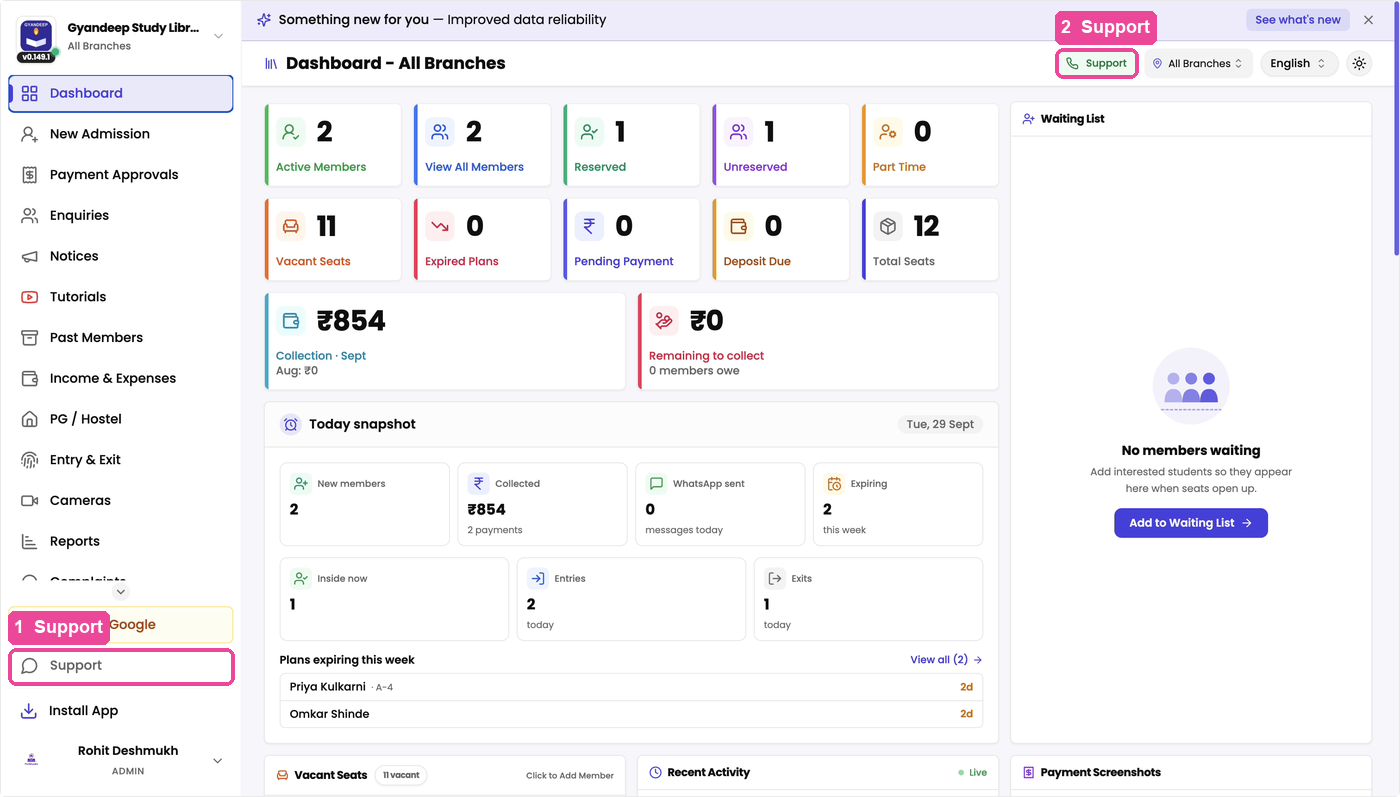
Task: Click the Collection · Sept label
Action: coord(321,356)
